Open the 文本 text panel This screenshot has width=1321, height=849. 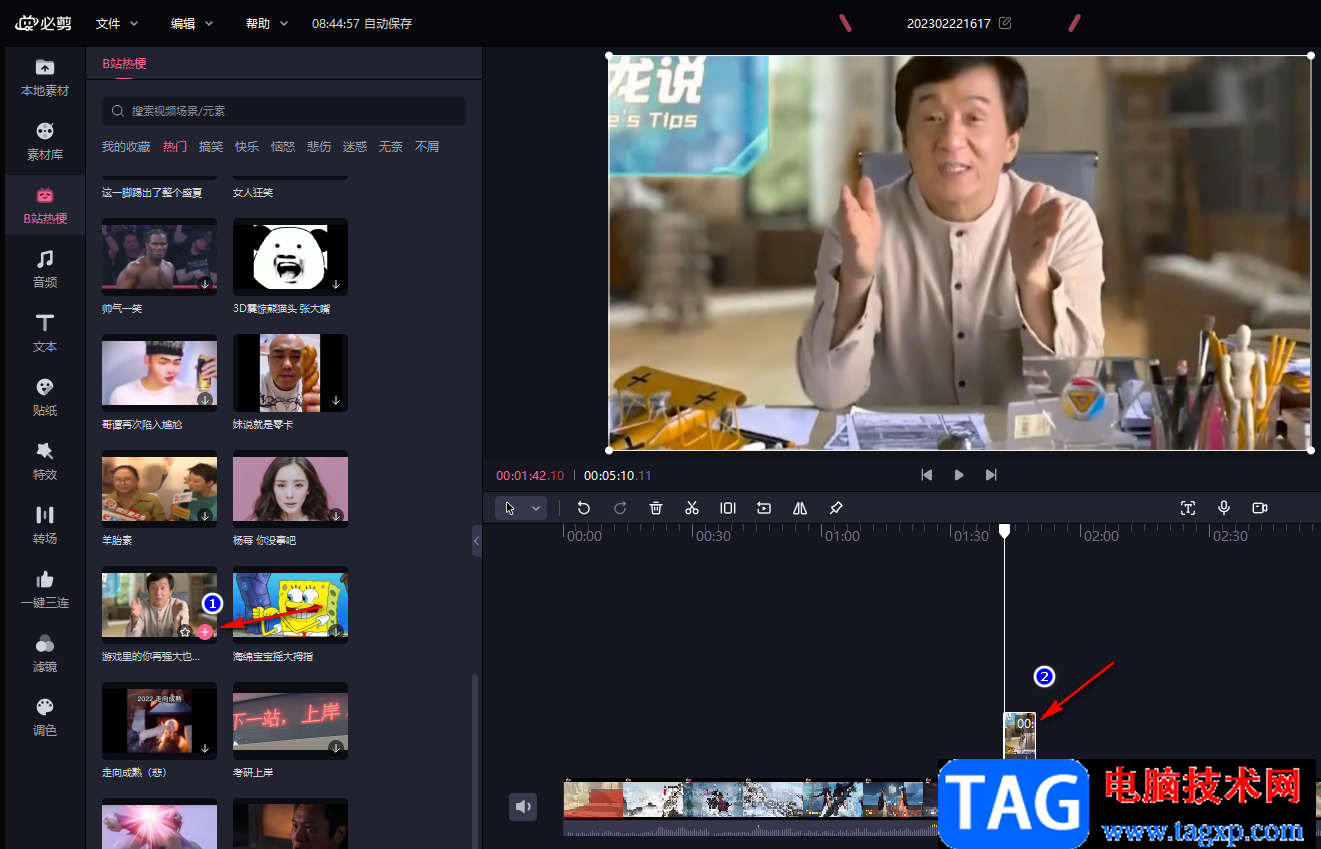pyautogui.click(x=45, y=334)
